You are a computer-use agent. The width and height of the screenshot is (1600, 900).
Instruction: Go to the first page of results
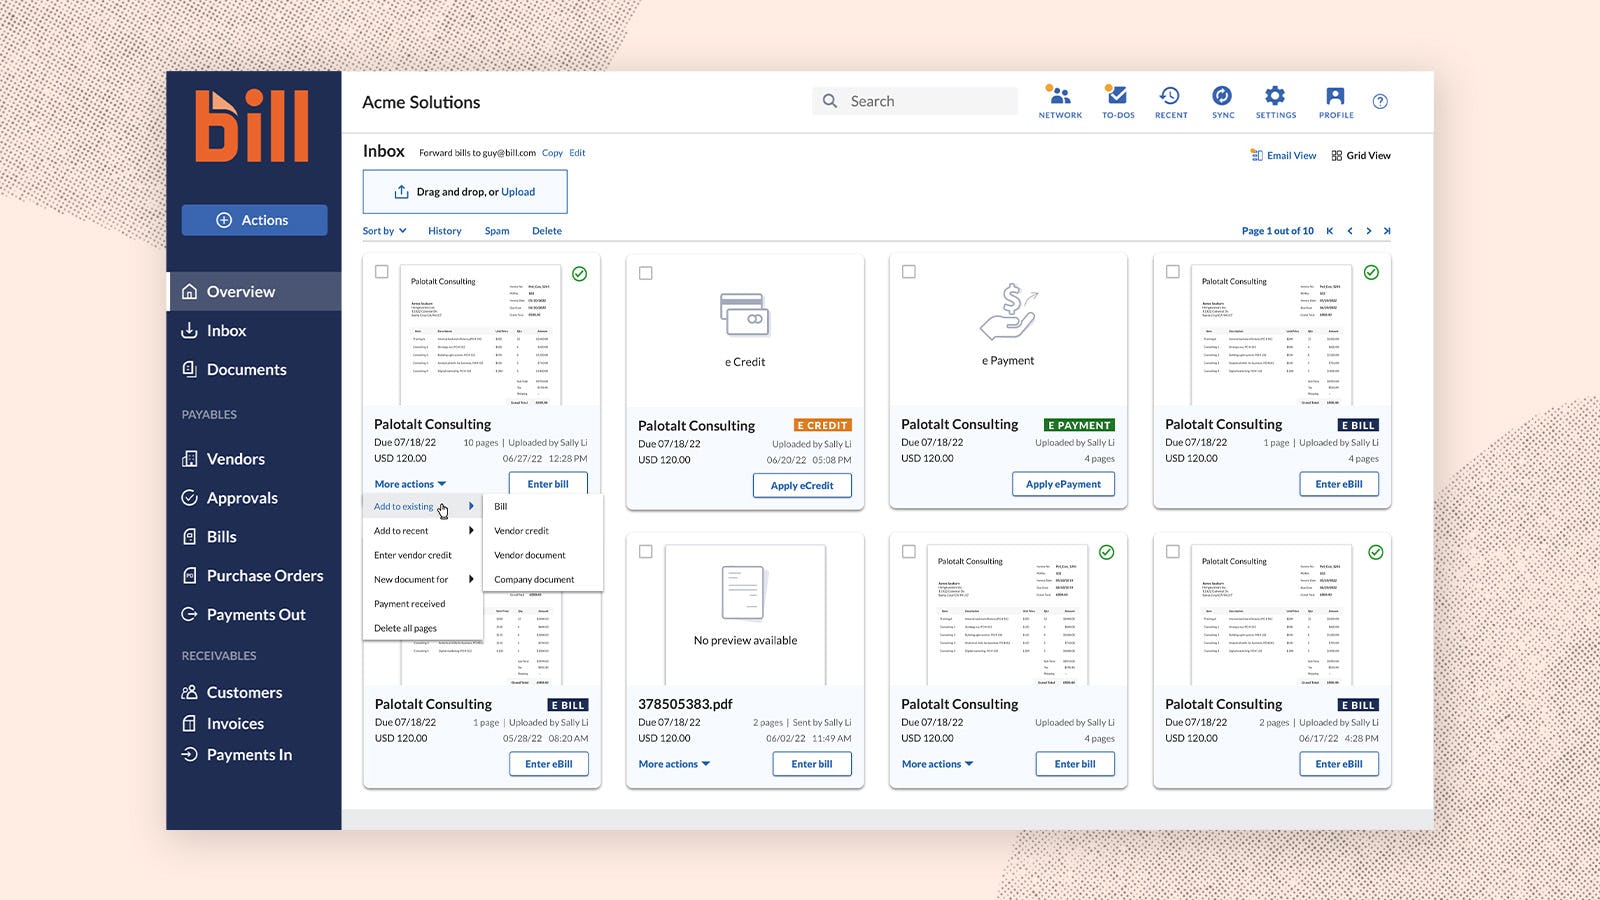click(1330, 231)
